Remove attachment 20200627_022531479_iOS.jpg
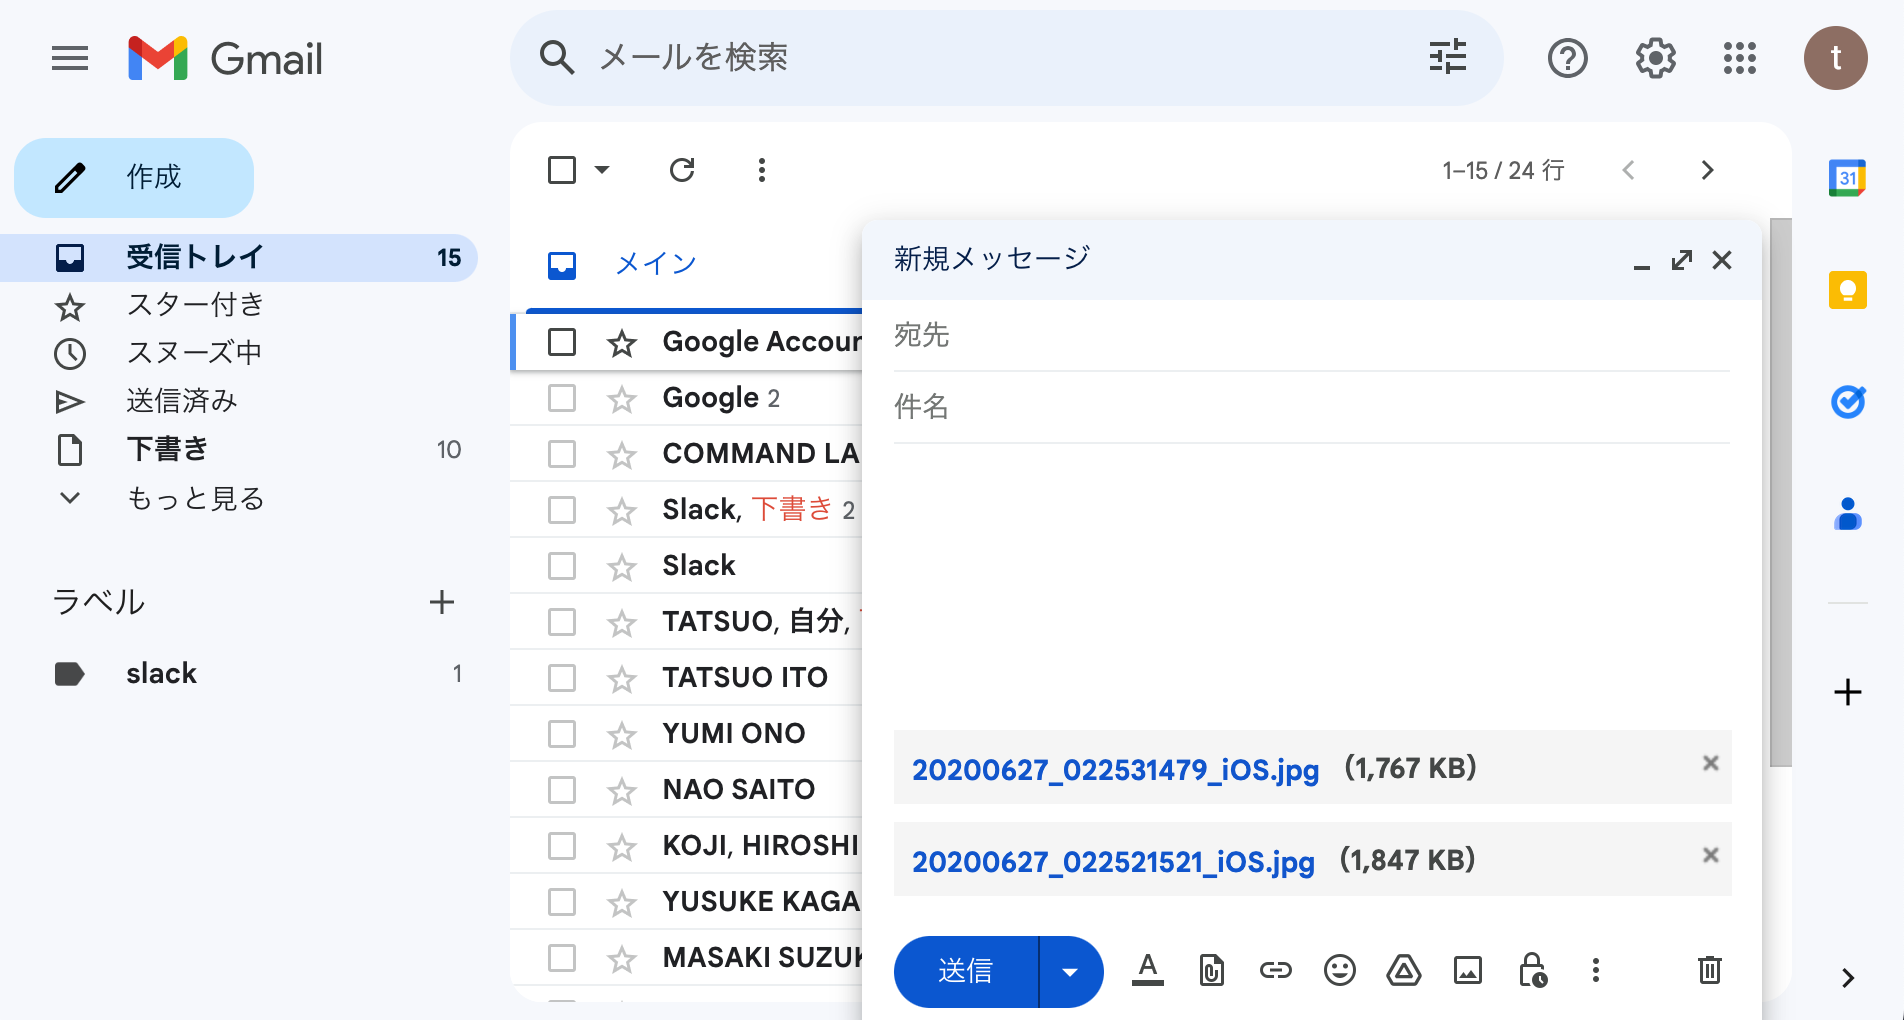 (x=1710, y=764)
